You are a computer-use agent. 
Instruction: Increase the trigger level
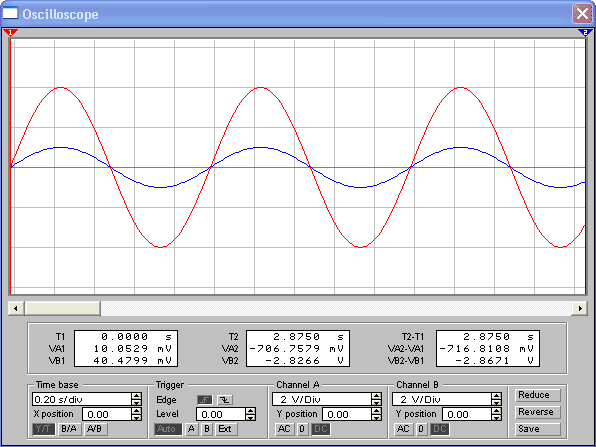point(250,411)
